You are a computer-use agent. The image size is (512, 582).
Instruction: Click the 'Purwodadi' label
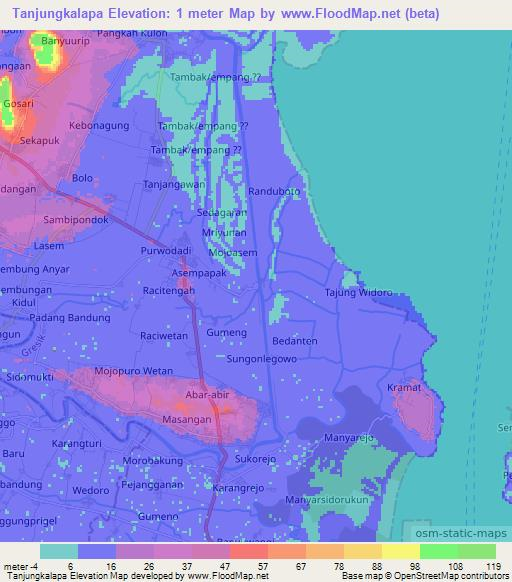point(166,251)
